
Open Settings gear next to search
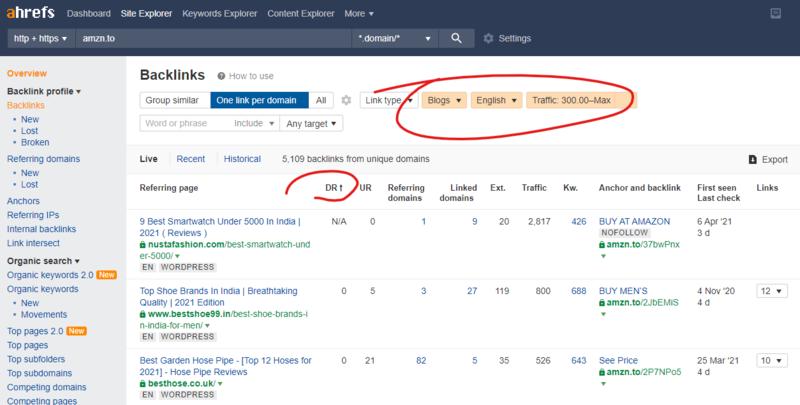[x=488, y=38]
